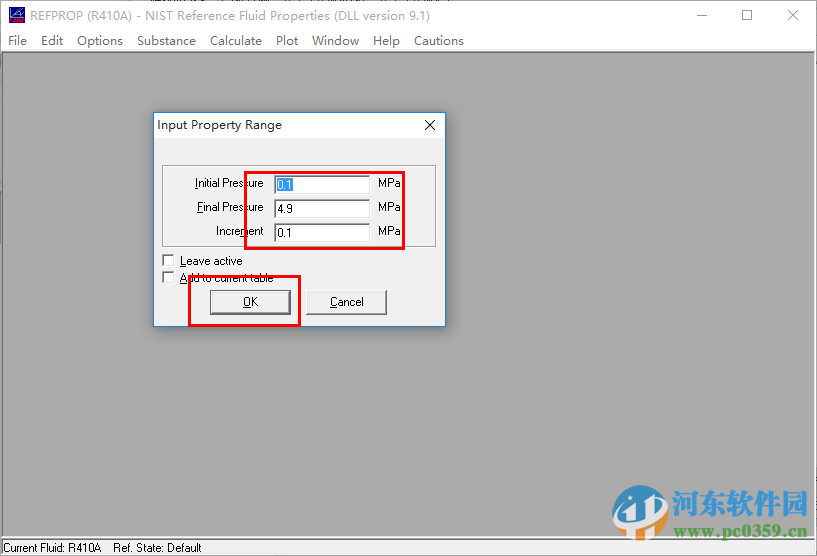Enable the Add to current table checkbox
Image resolution: width=817 pixels, height=556 pixels.
click(168, 277)
